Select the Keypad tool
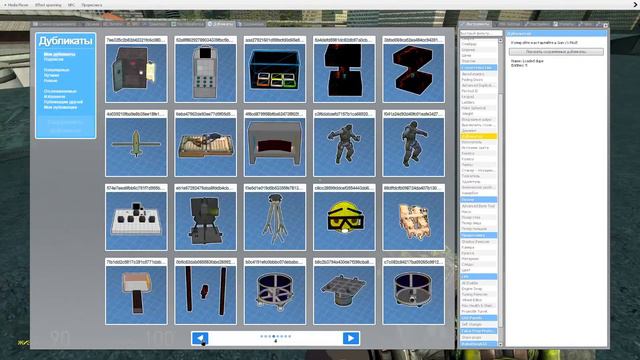Screen dimensions: 640x360 478,97
